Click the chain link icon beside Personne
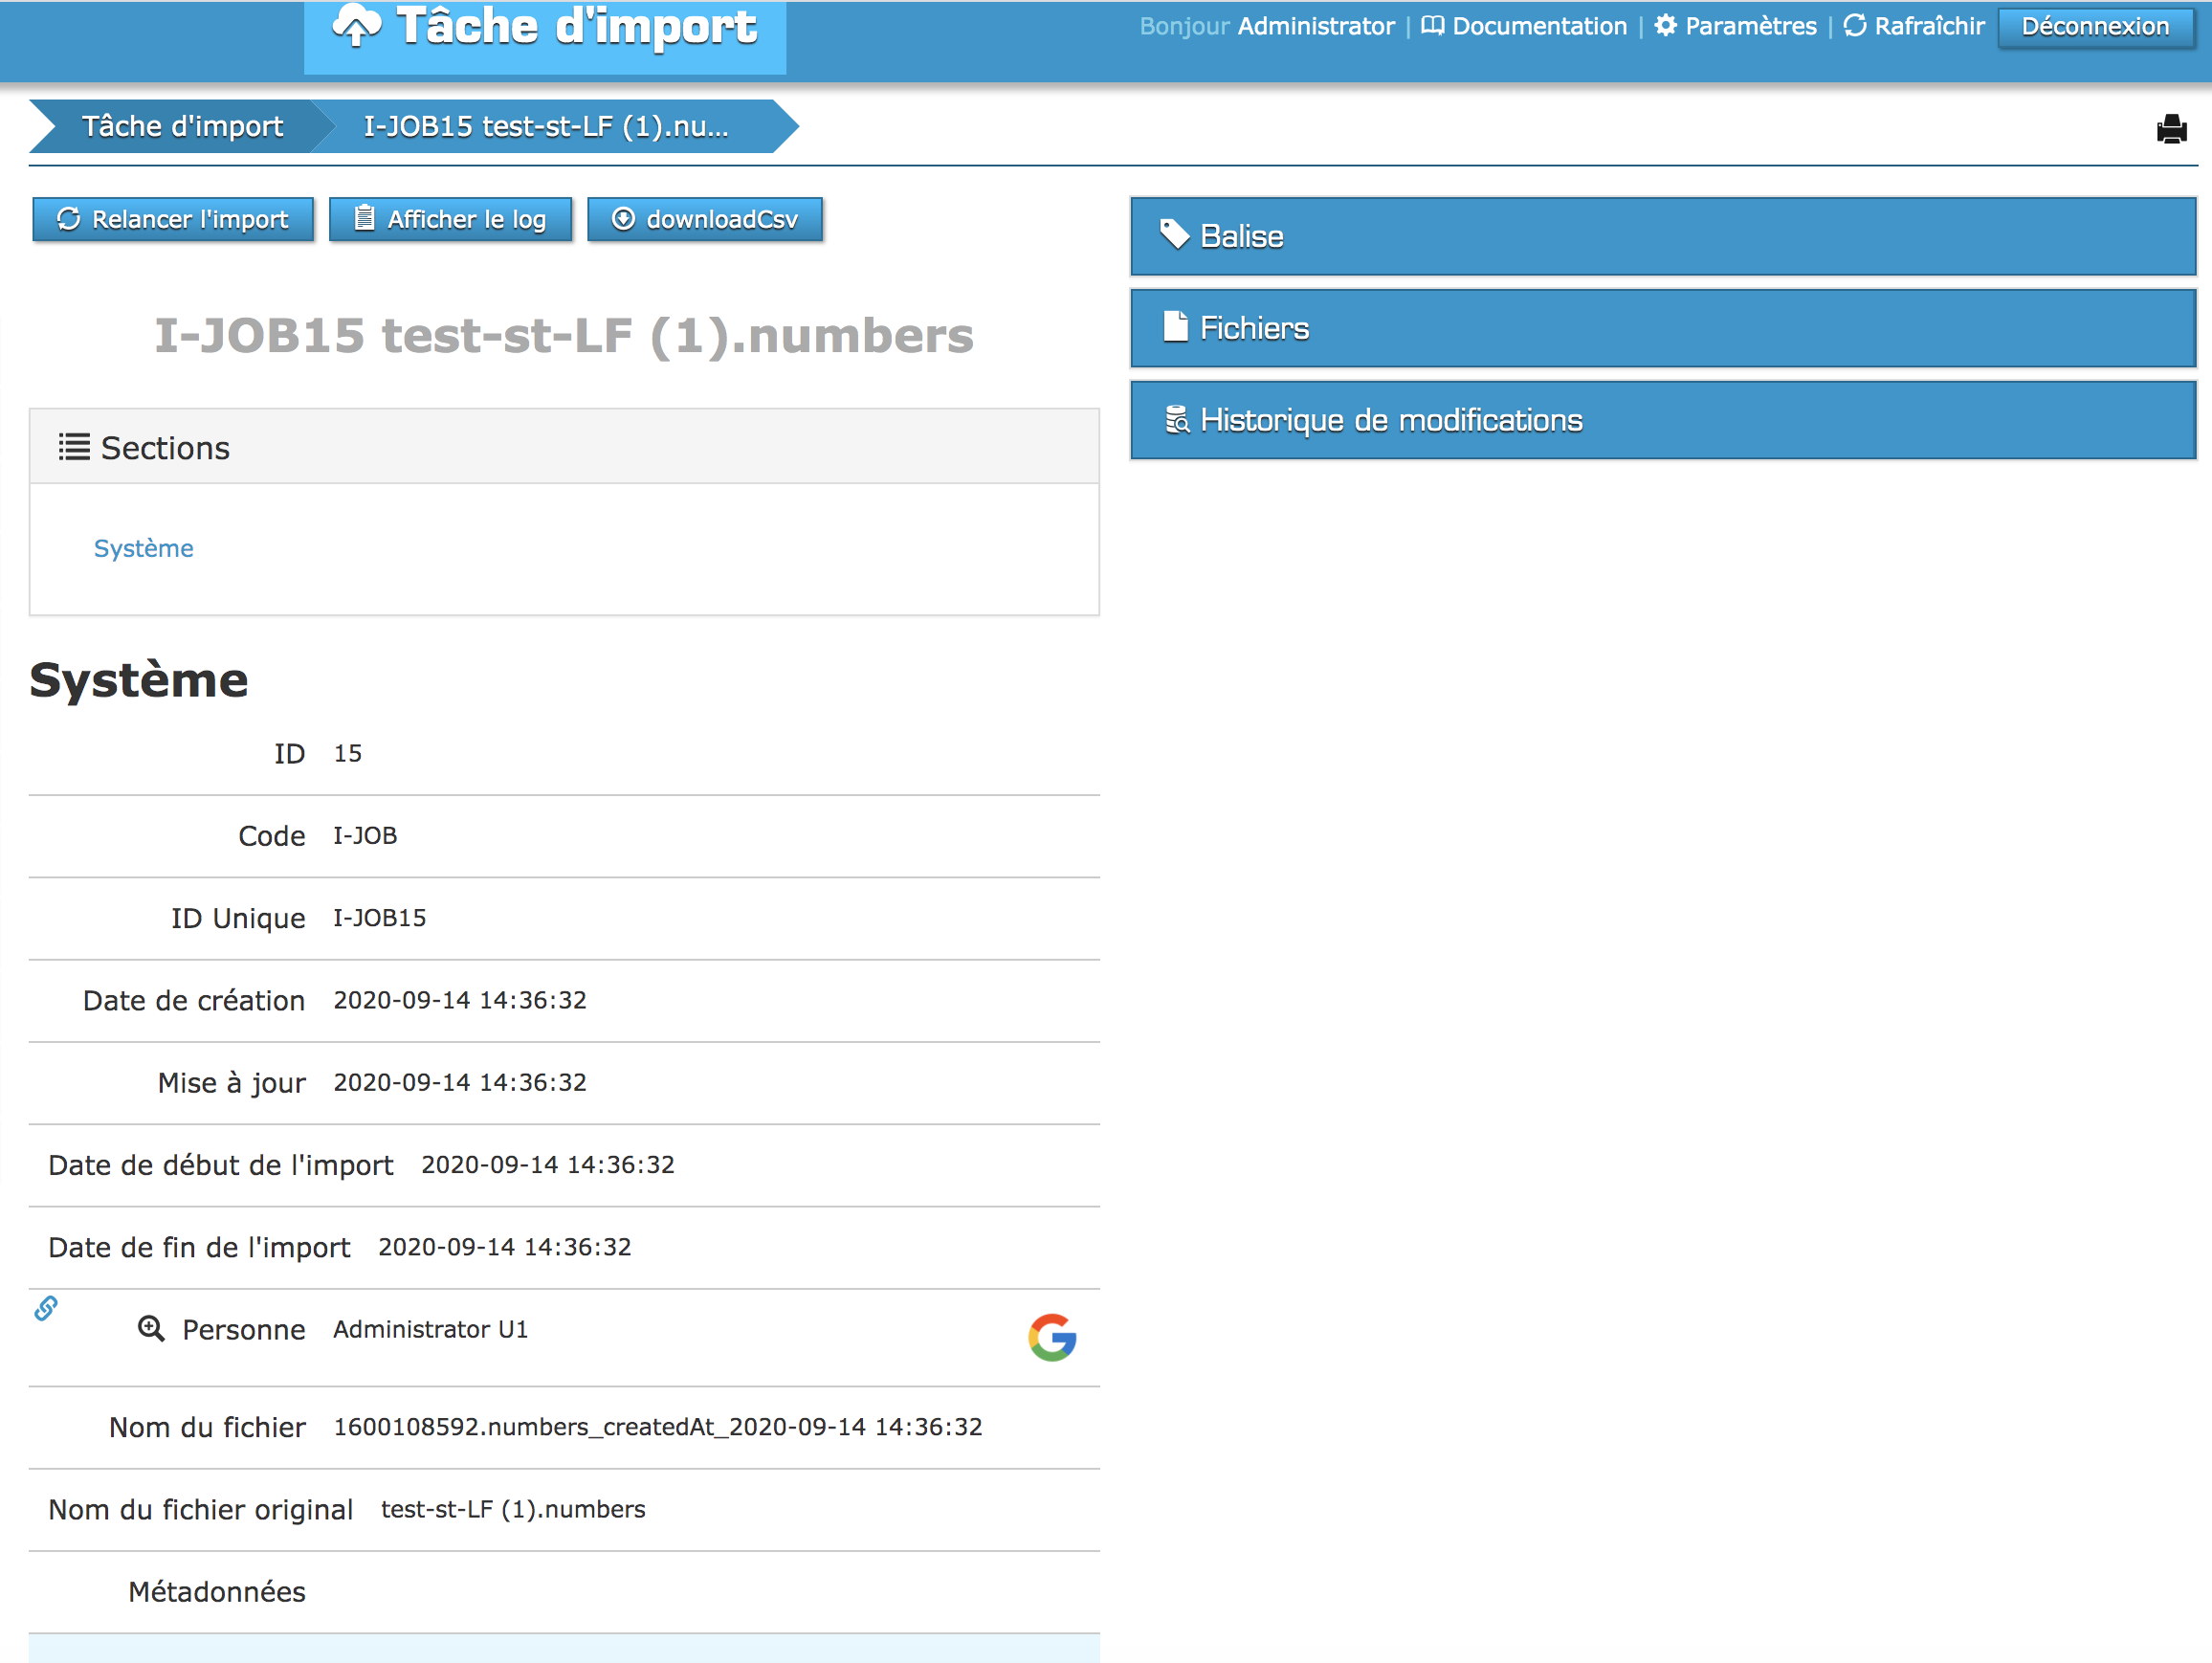This screenshot has height=1663, width=2212. [x=46, y=1308]
